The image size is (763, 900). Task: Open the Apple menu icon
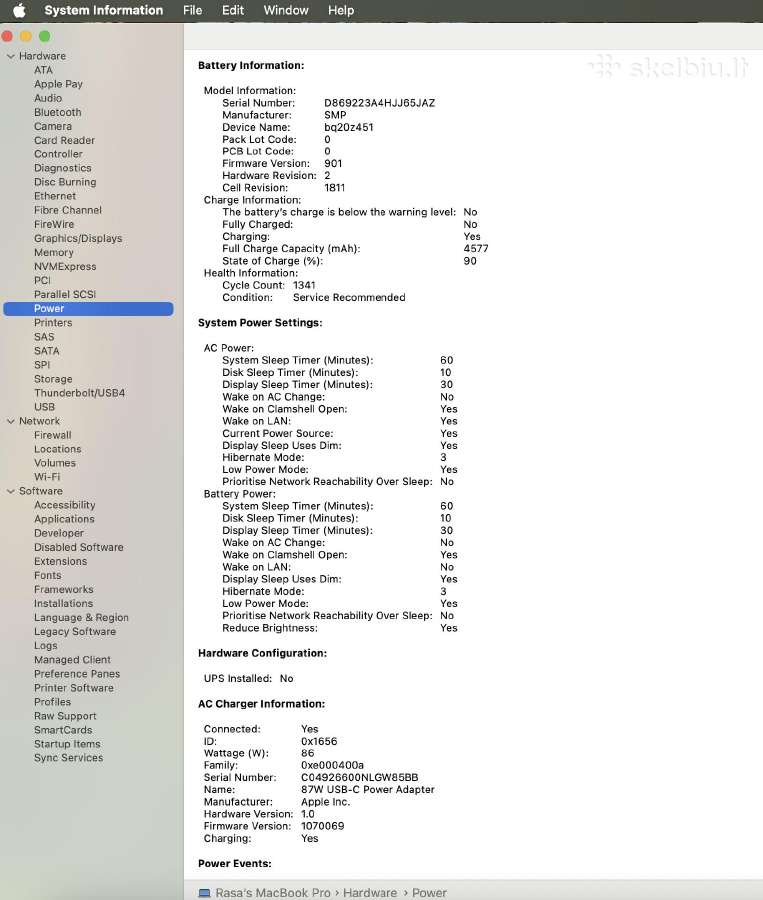pyautogui.click(x=19, y=10)
